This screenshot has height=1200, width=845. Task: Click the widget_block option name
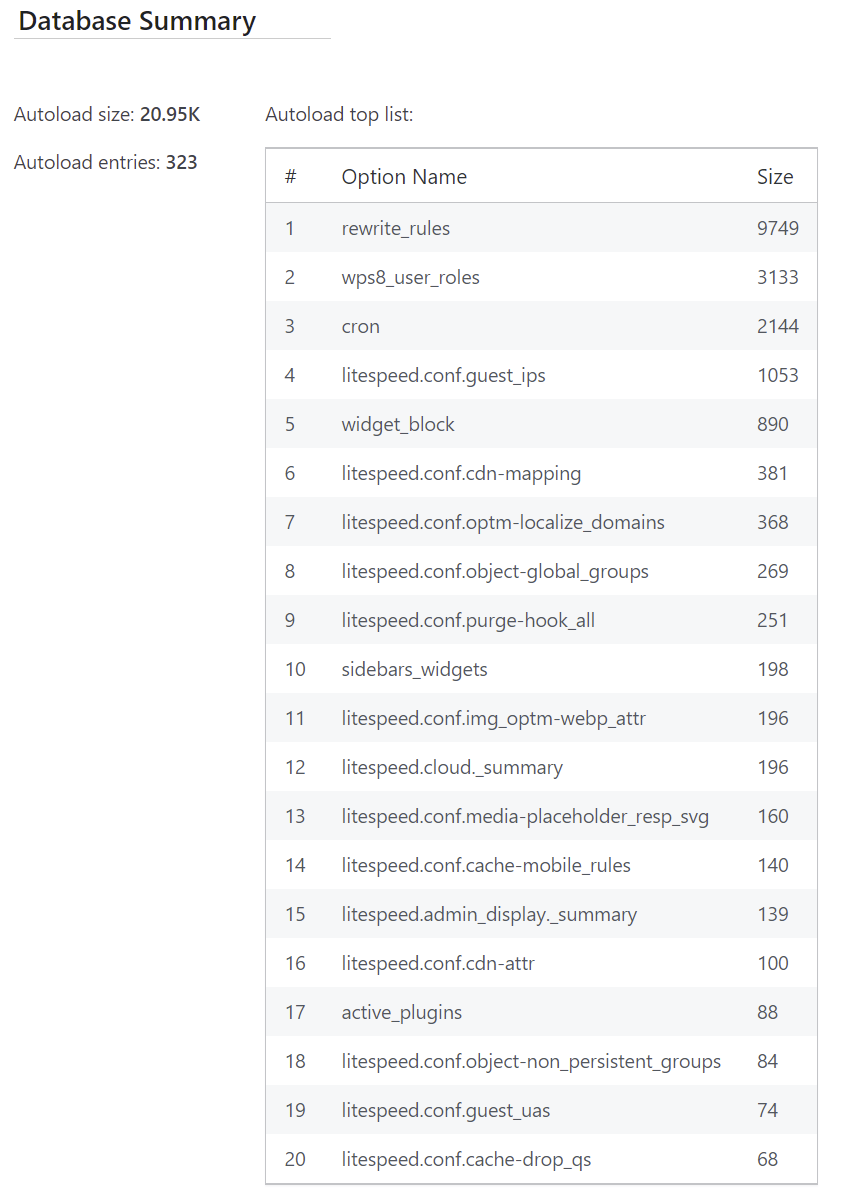pos(398,425)
